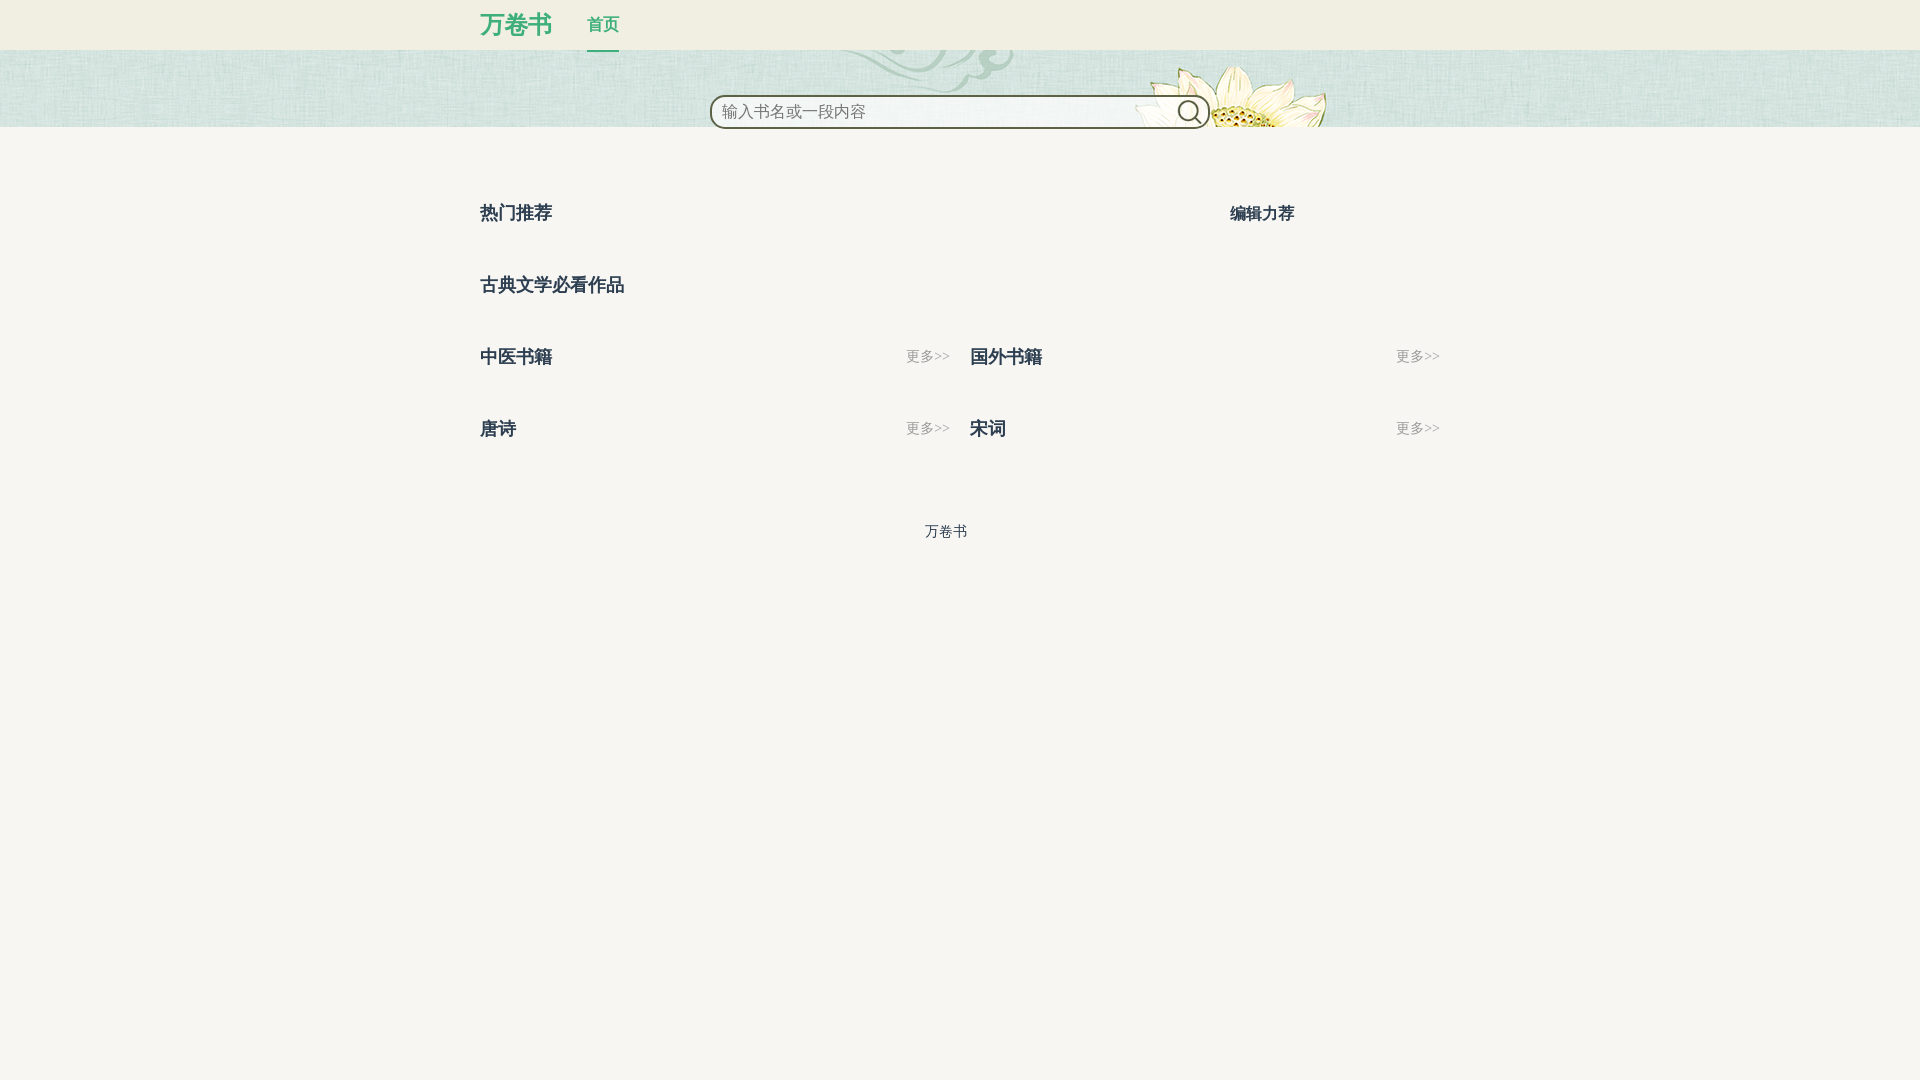Open 更多>> next to 唐诗

pyautogui.click(x=927, y=429)
